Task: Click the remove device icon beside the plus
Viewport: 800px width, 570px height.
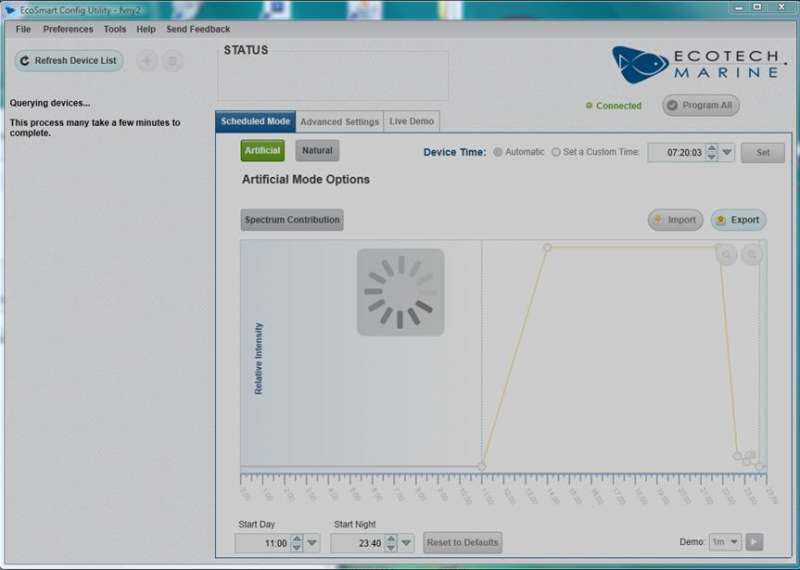Action: click(x=173, y=61)
